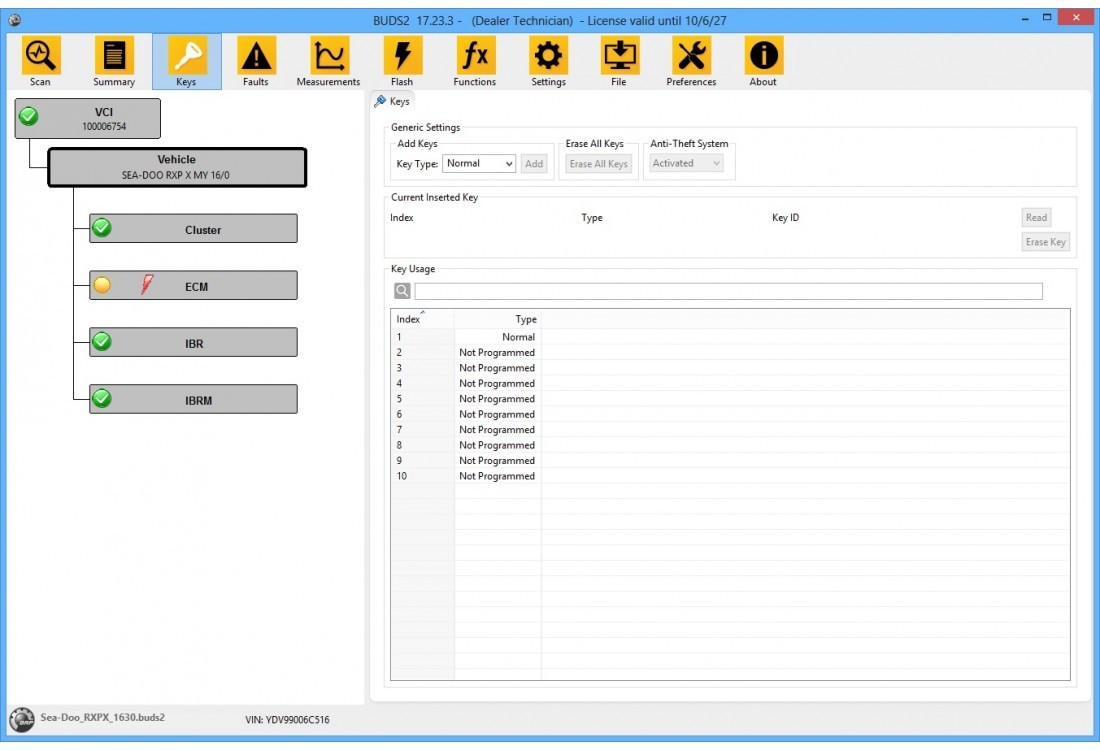This screenshot has width=1100, height=750.
Task: Open the Flash lightning icon
Action: 402,61
